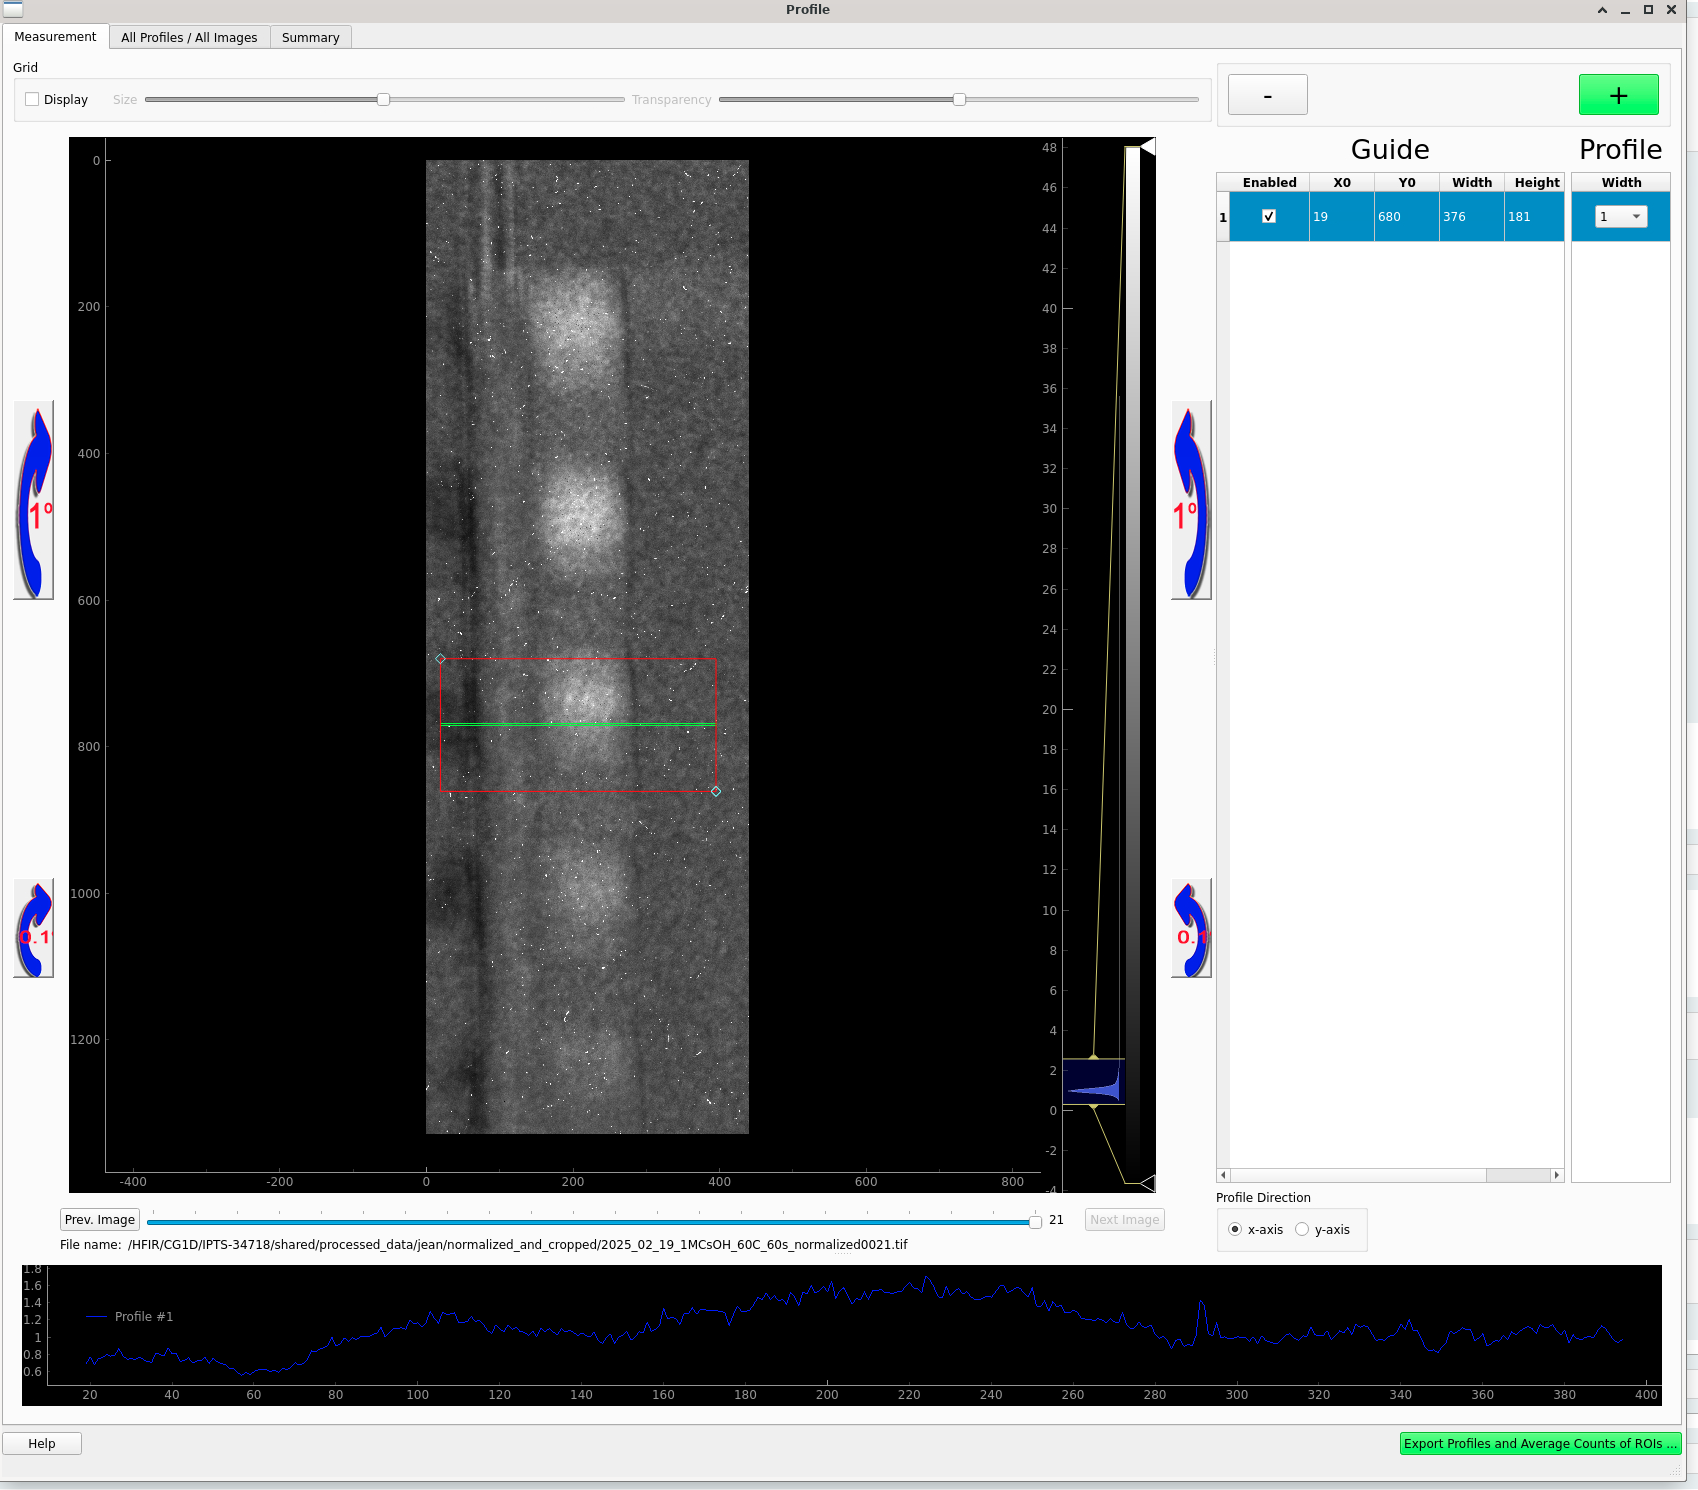Click the right-side 0.1° rotation arrow
The height and width of the screenshot is (1490, 1698).
point(1191,928)
